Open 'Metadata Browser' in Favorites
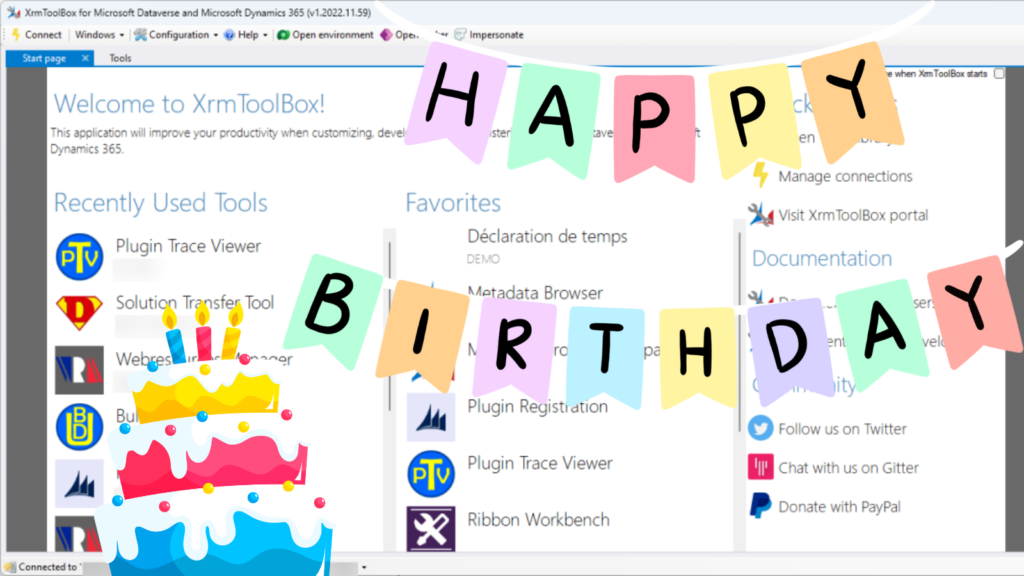Image resolution: width=1024 pixels, height=576 pixels. tap(535, 293)
